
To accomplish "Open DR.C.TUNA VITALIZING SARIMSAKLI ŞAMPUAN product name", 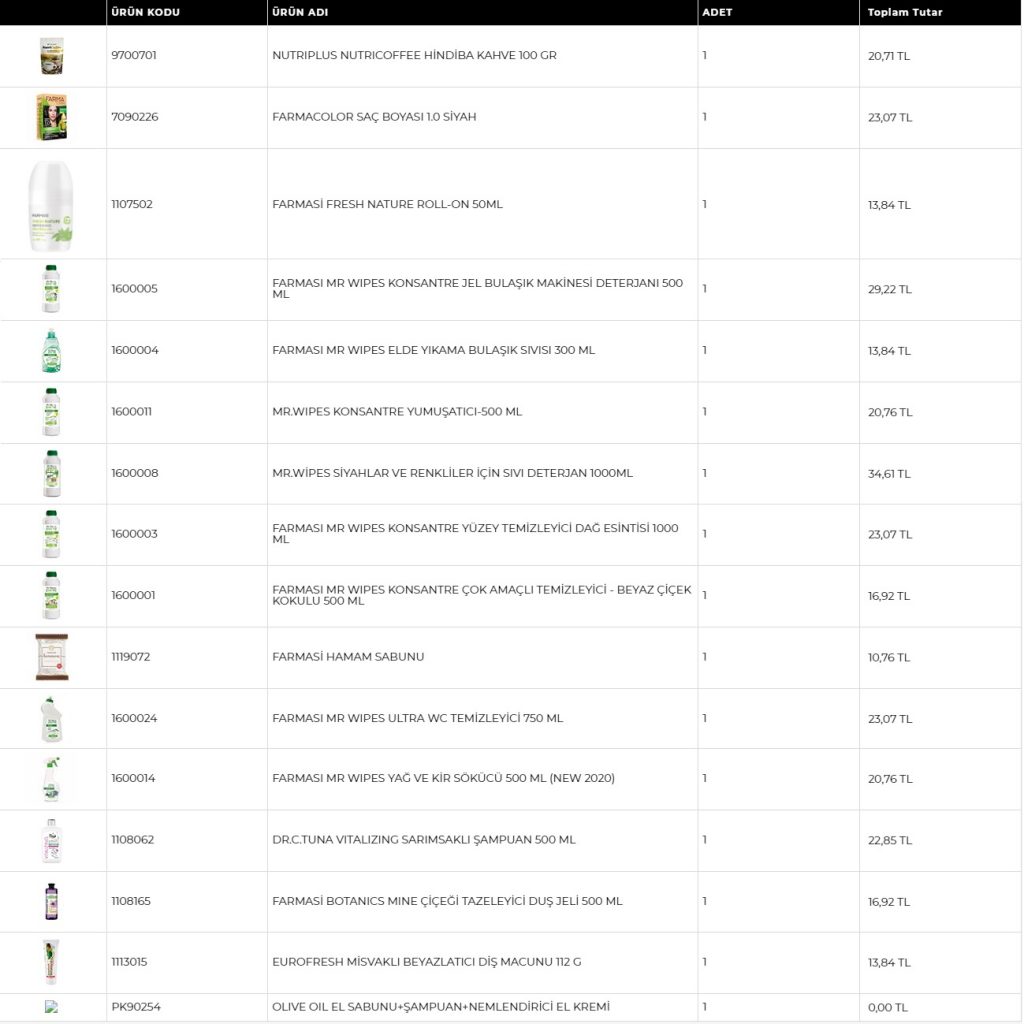I will (x=424, y=840).
